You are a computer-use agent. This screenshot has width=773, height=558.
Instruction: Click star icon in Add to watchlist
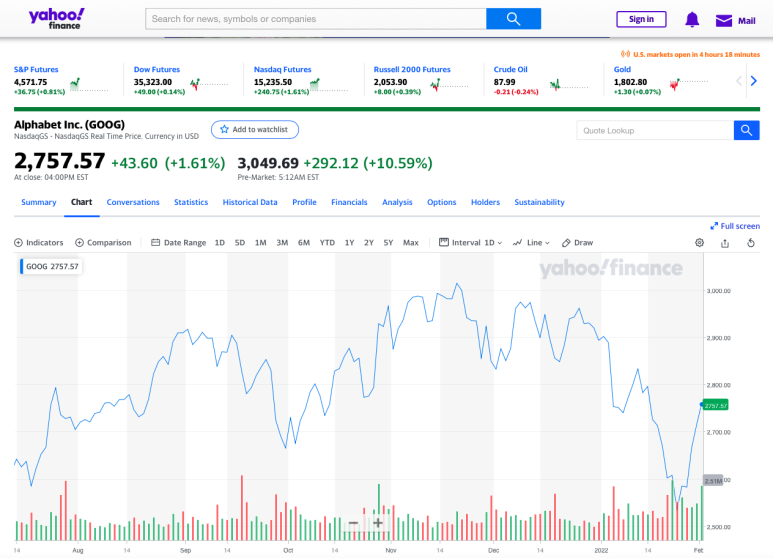(x=224, y=129)
